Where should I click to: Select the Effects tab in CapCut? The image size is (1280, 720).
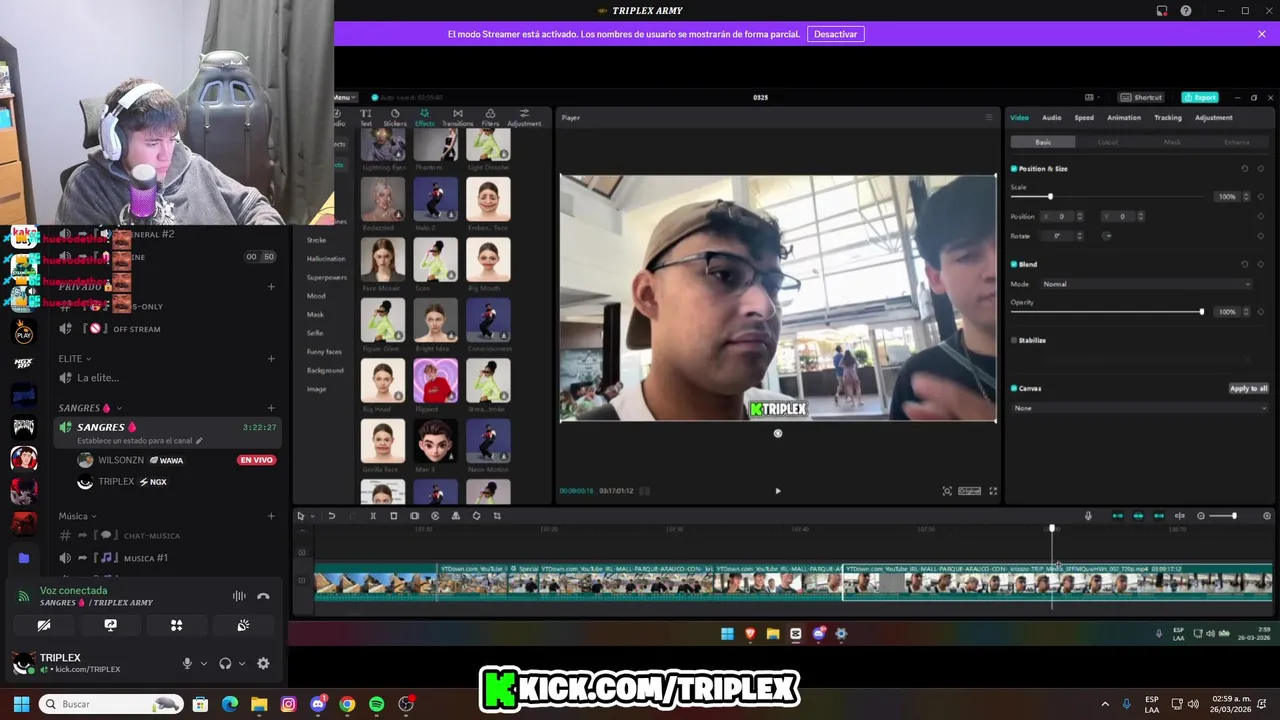pos(425,117)
